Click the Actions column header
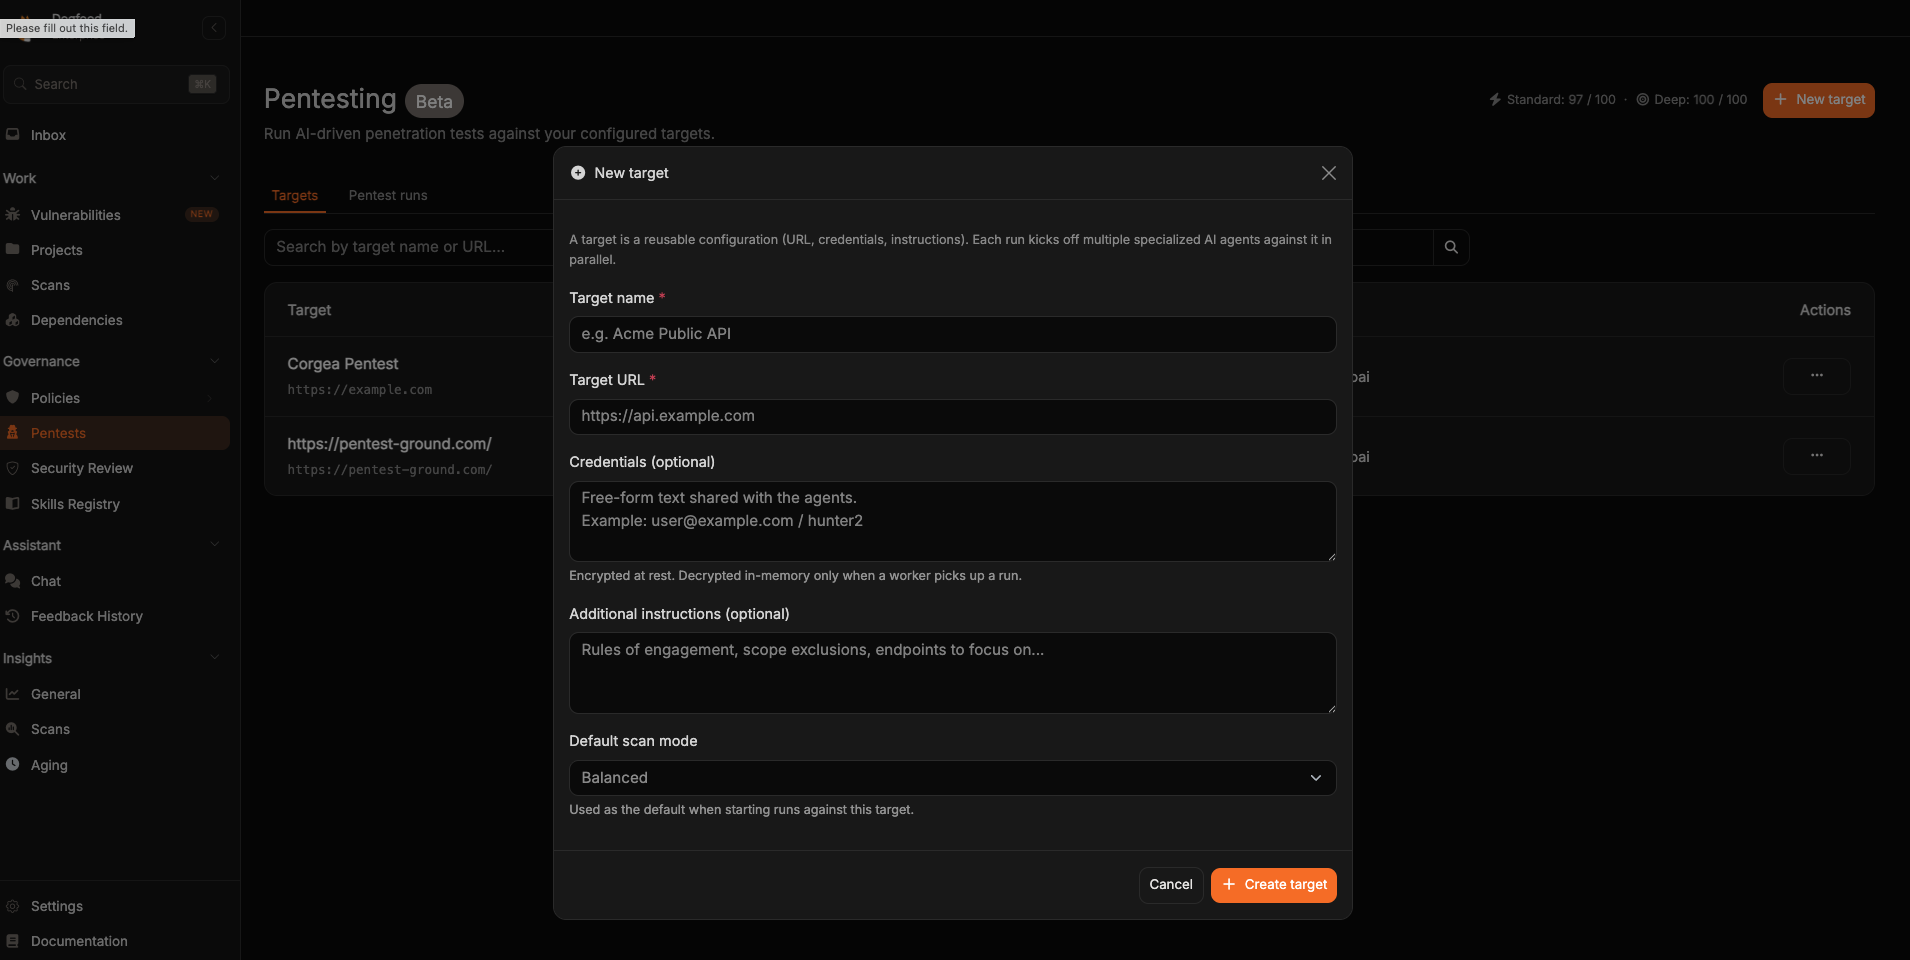The image size is (1910, 960). click(1824, 310)
